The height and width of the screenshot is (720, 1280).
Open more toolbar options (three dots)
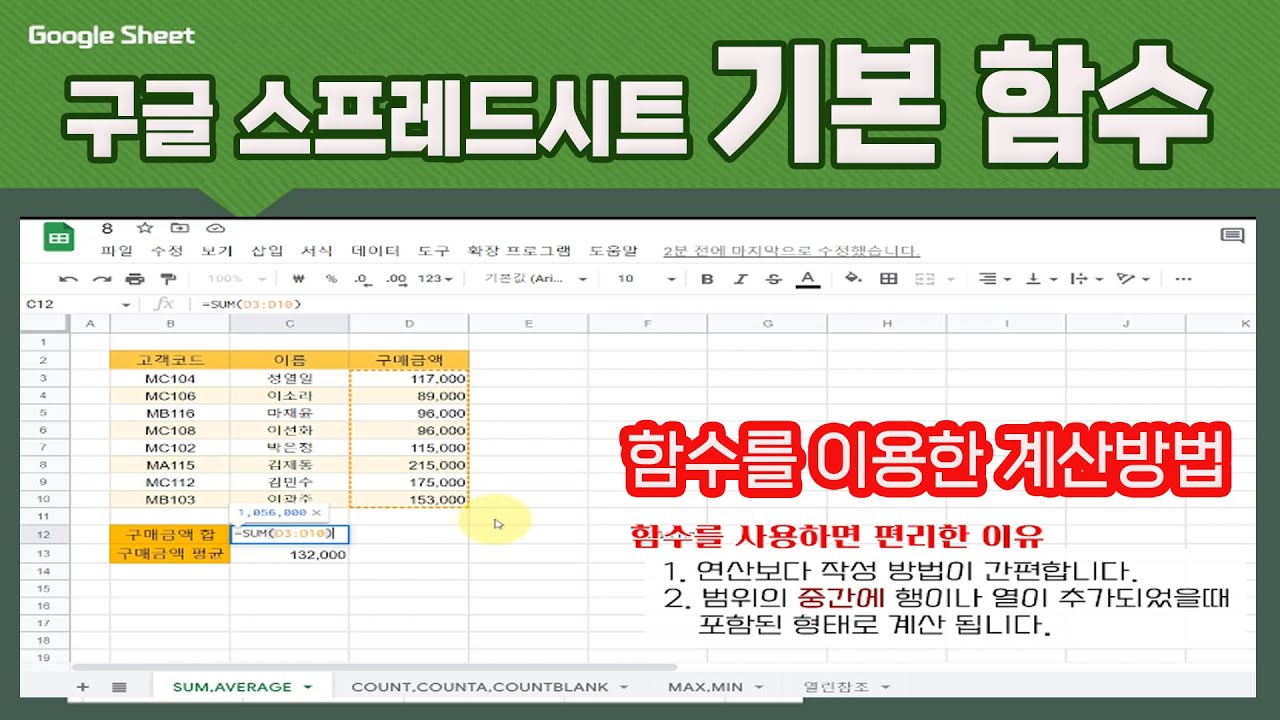[x=1183, y=279]
